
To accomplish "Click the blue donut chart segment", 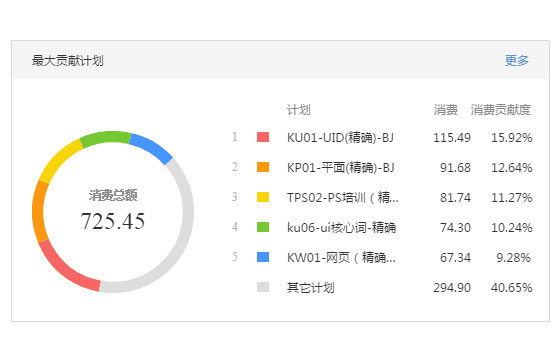I will coord(153,148).
